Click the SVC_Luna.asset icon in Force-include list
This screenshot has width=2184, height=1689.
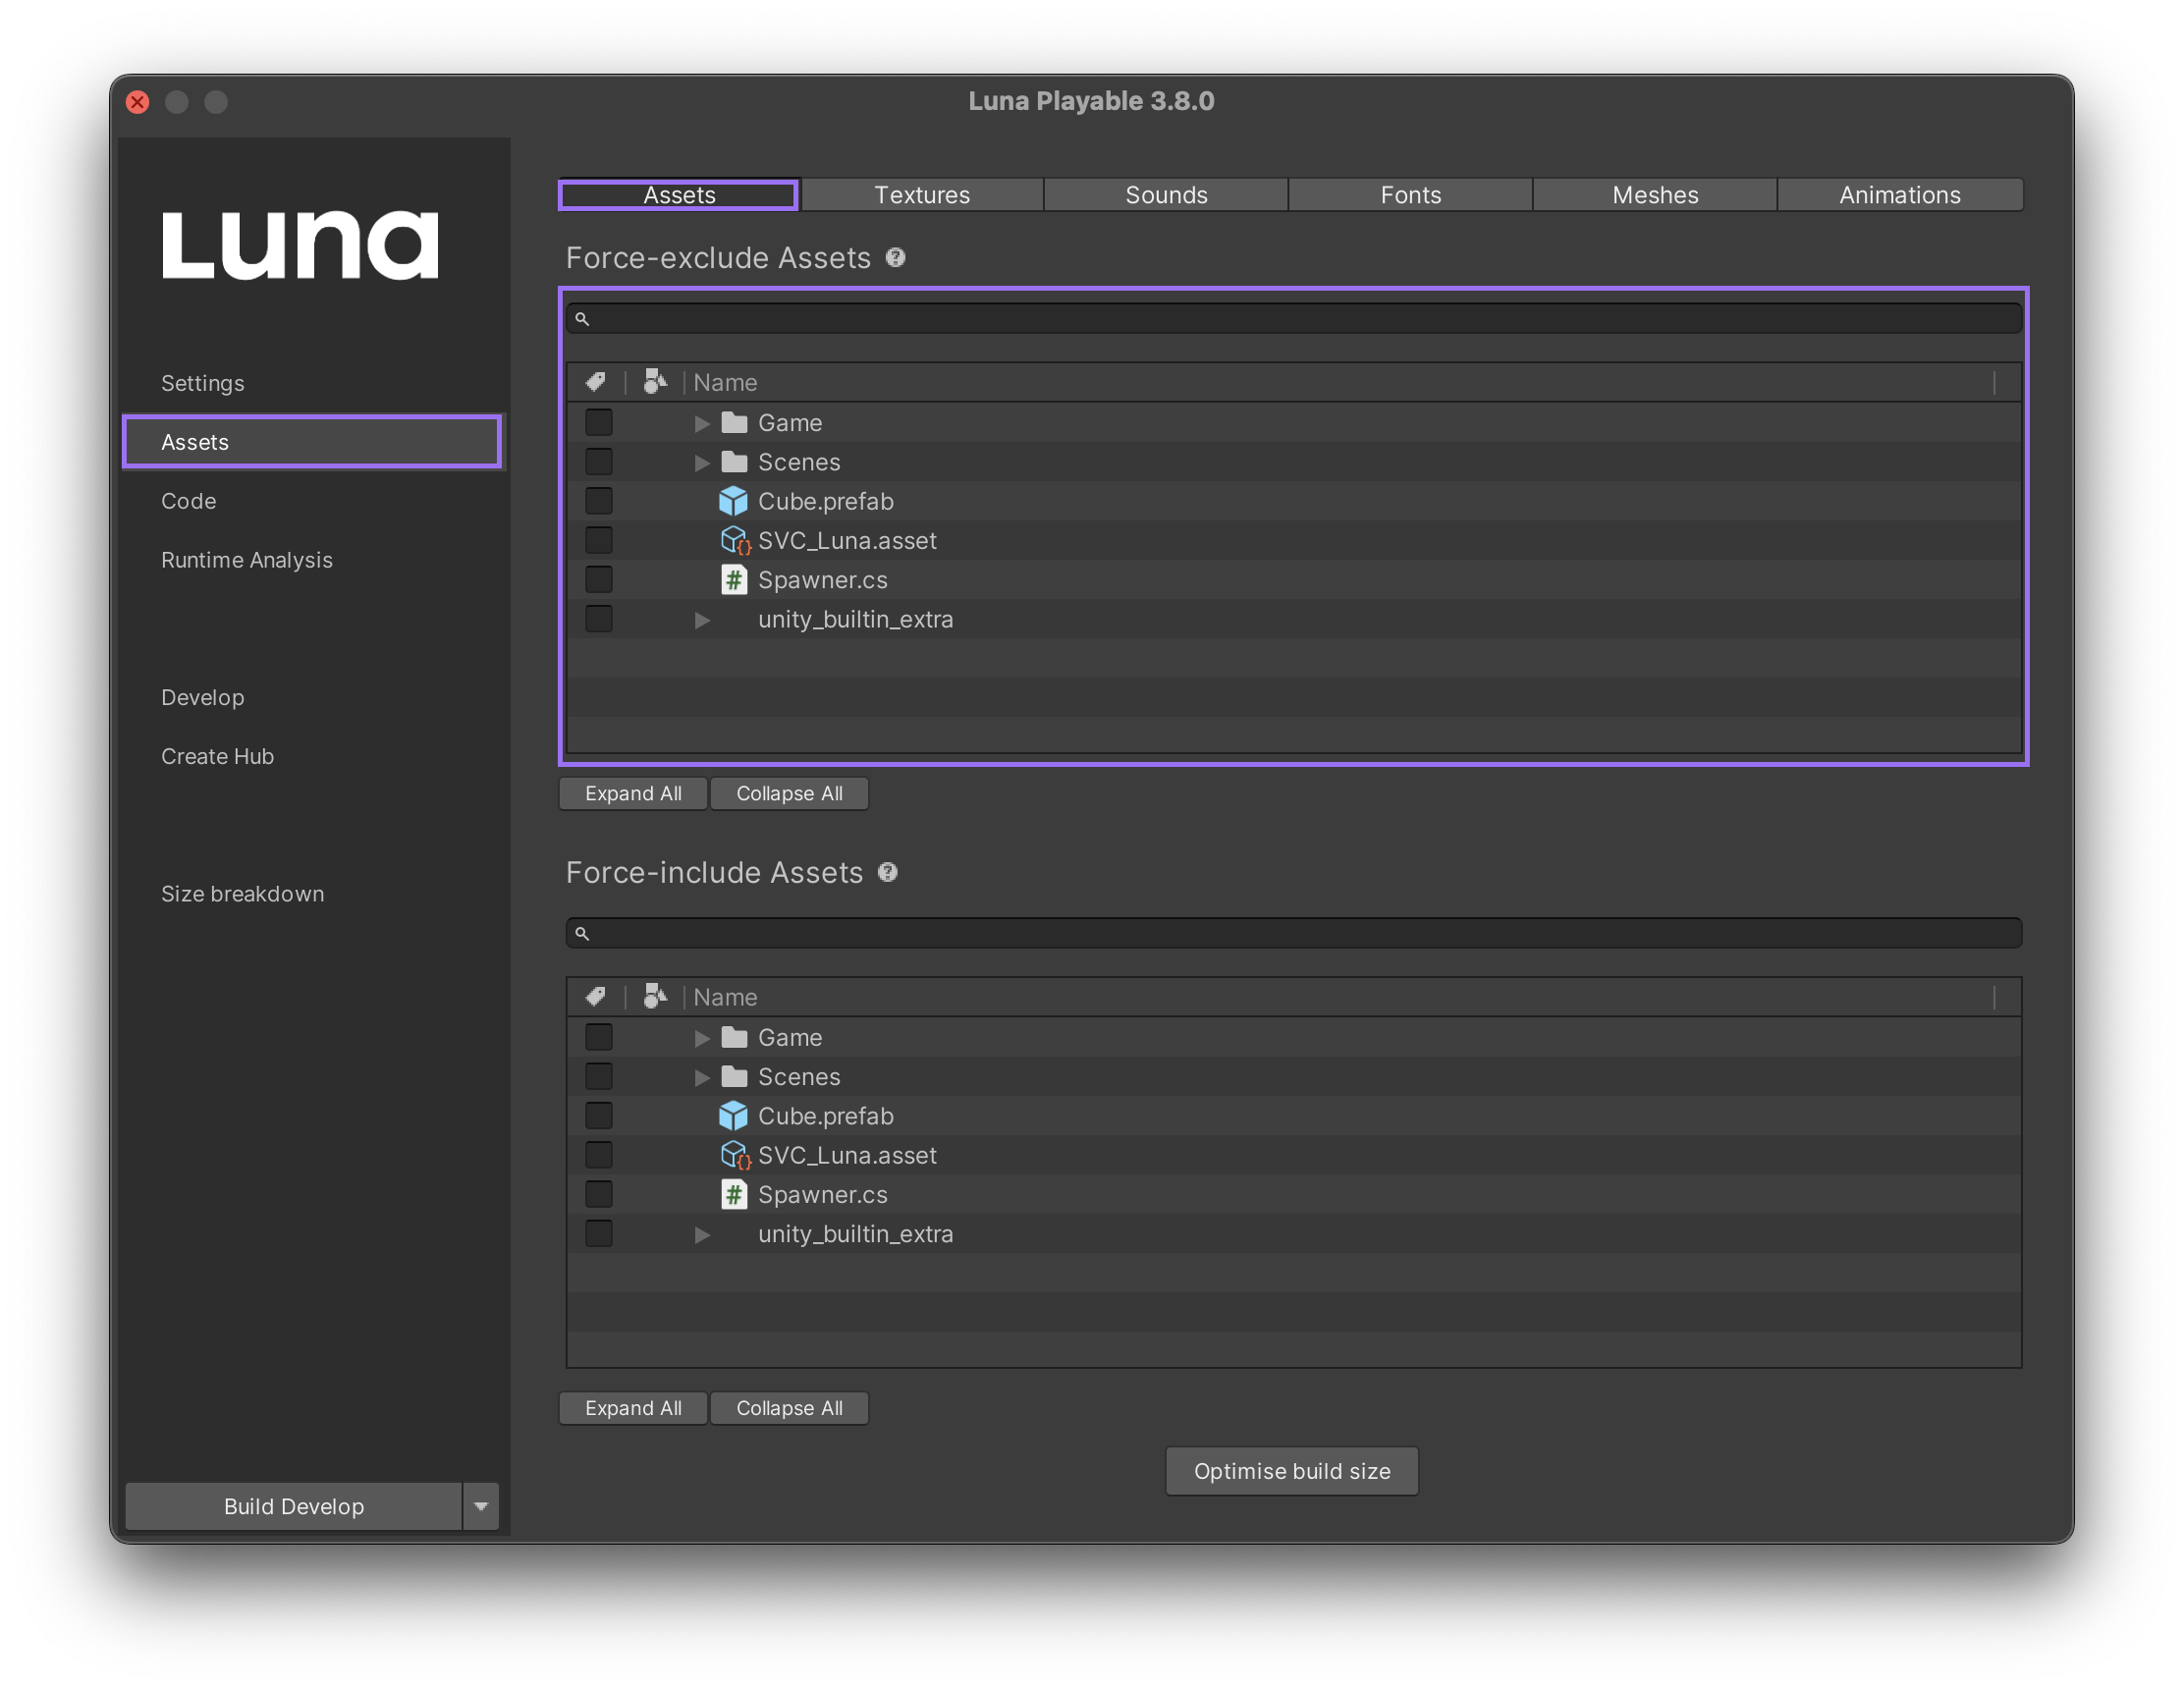735,1155
